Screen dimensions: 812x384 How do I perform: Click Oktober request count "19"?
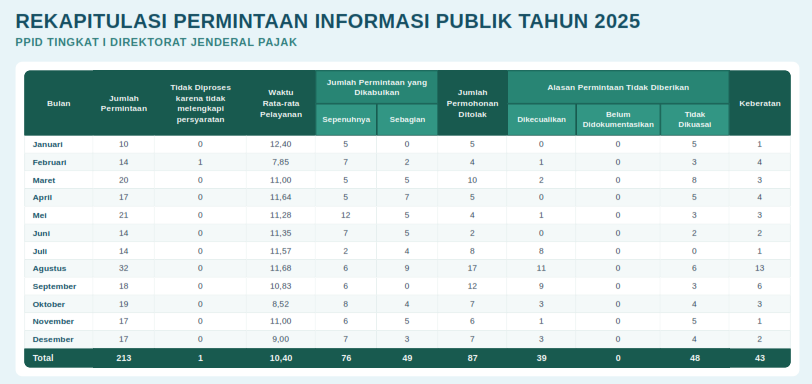(x=124, y=304)
